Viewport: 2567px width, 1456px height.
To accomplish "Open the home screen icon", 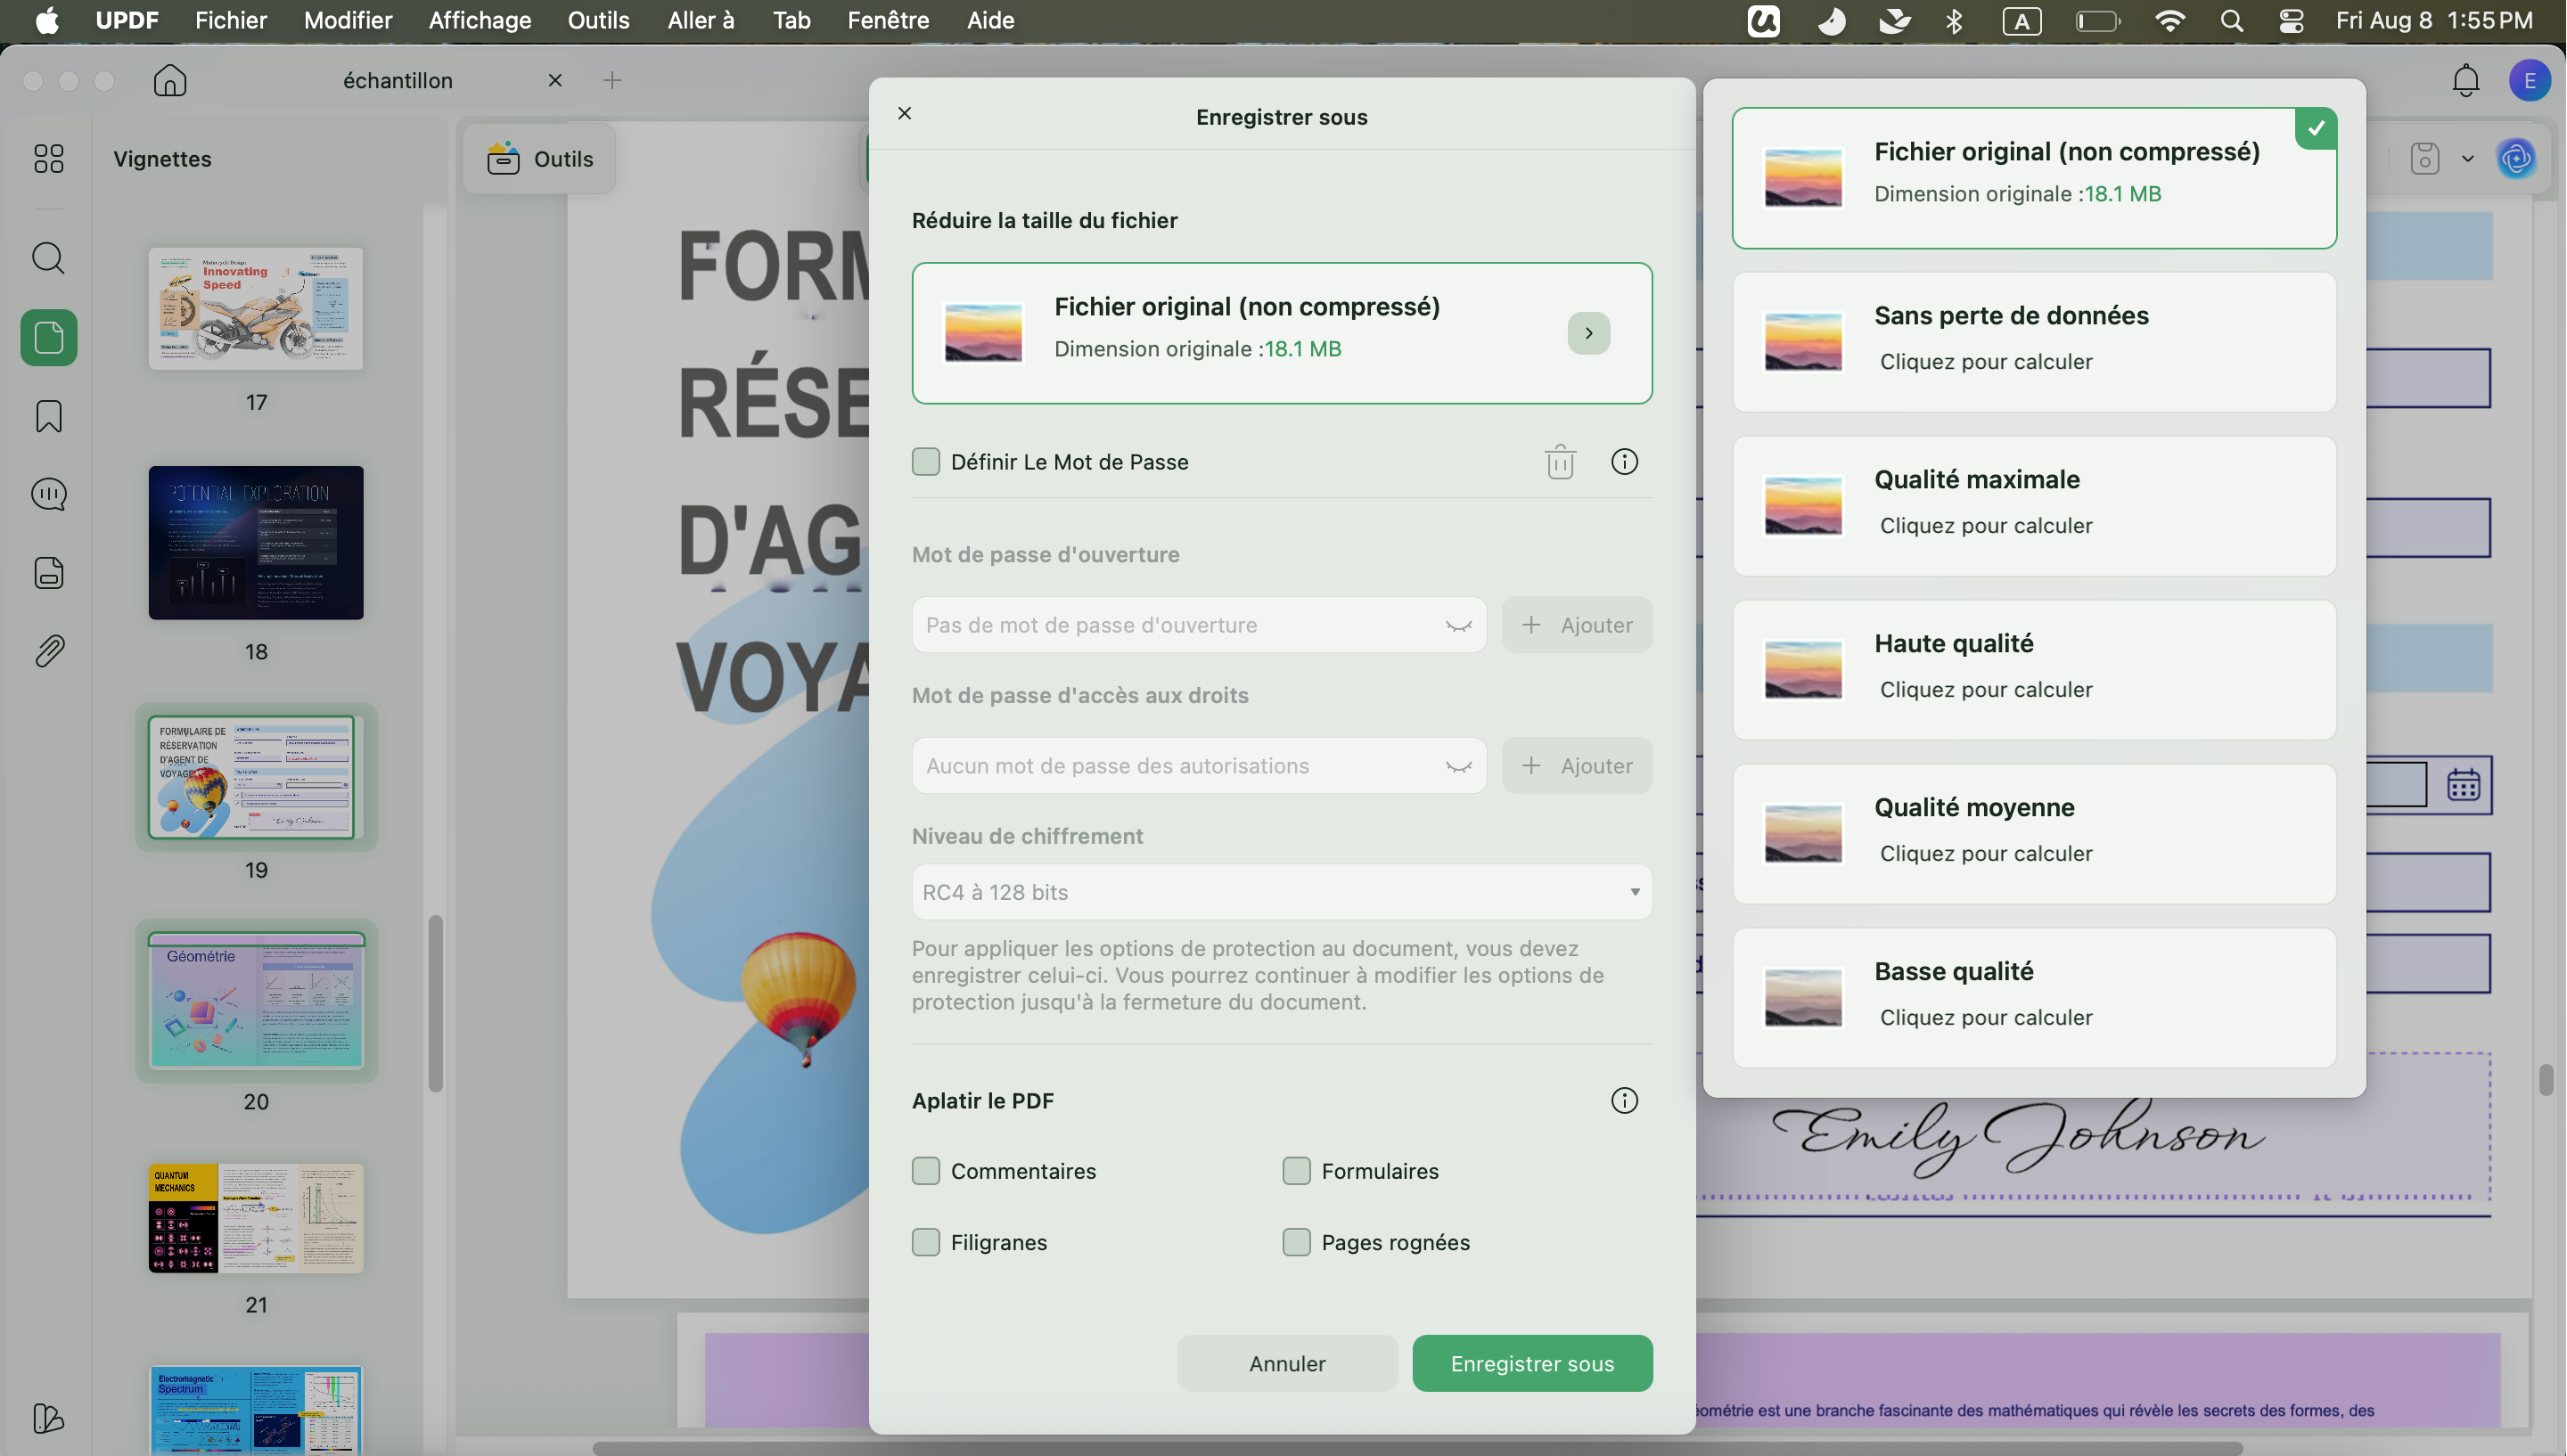I will (170, 80).
